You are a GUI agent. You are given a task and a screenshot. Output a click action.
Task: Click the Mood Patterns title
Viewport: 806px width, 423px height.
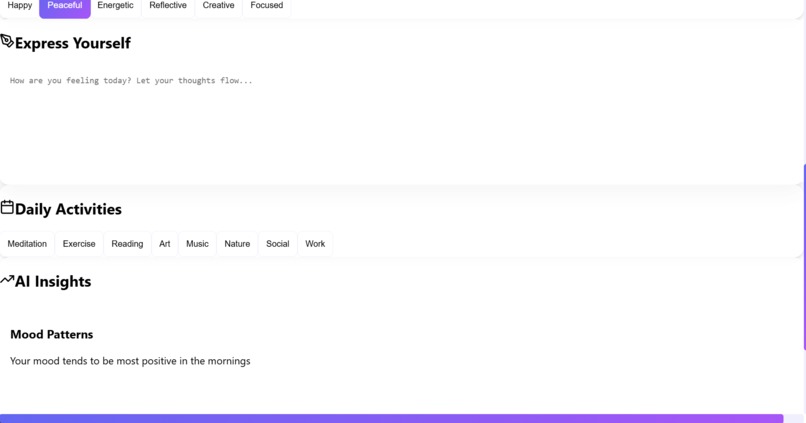point(51,334)
